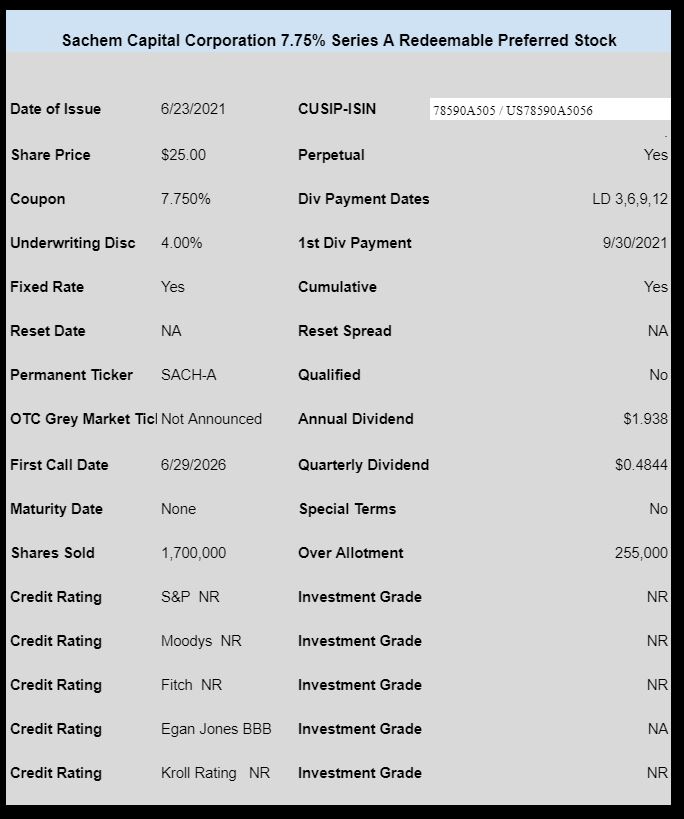
Task: Click the Coupon value 7.750%
Action: 185,198
